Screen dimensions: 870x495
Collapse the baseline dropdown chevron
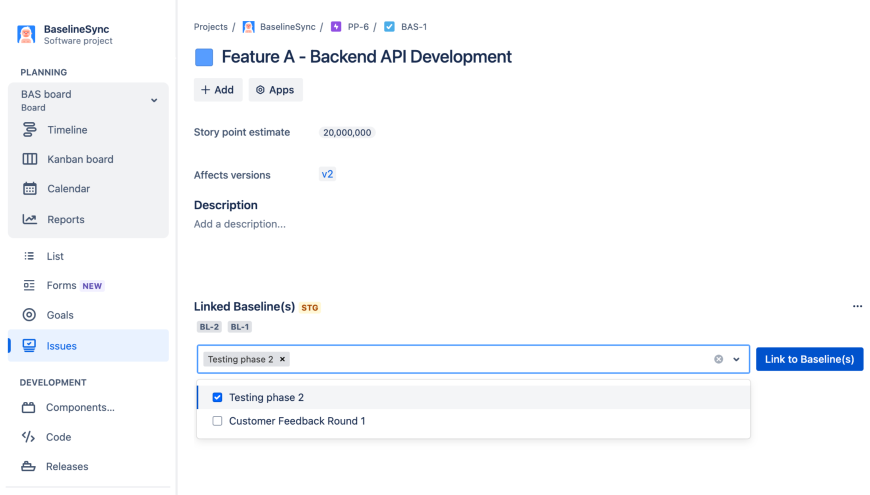point(737,360)
